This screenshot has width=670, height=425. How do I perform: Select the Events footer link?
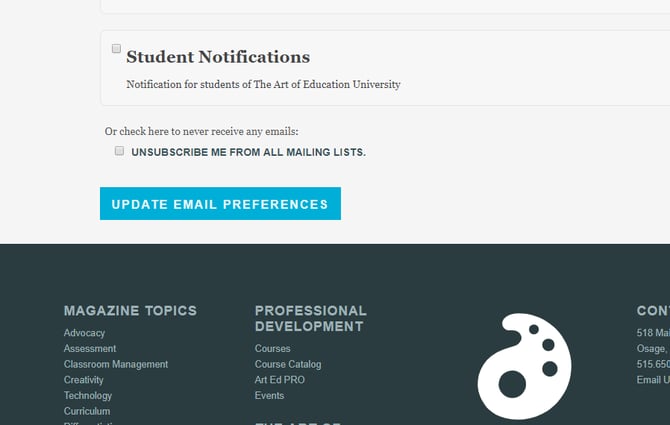pyautogui.click(x=270, y=396)
